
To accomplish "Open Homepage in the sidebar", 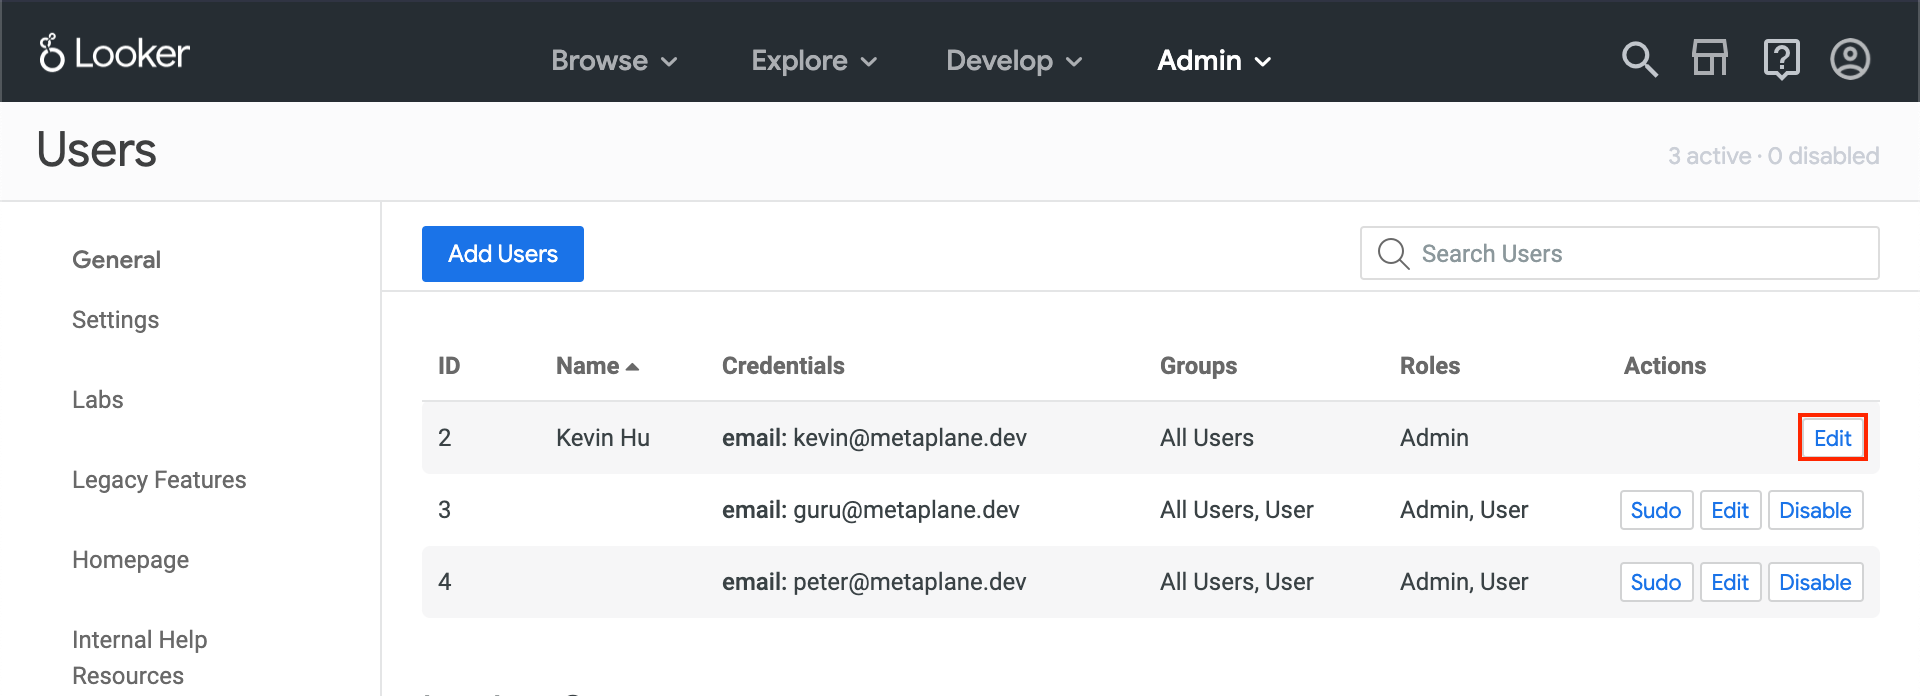I will (131, 560).
